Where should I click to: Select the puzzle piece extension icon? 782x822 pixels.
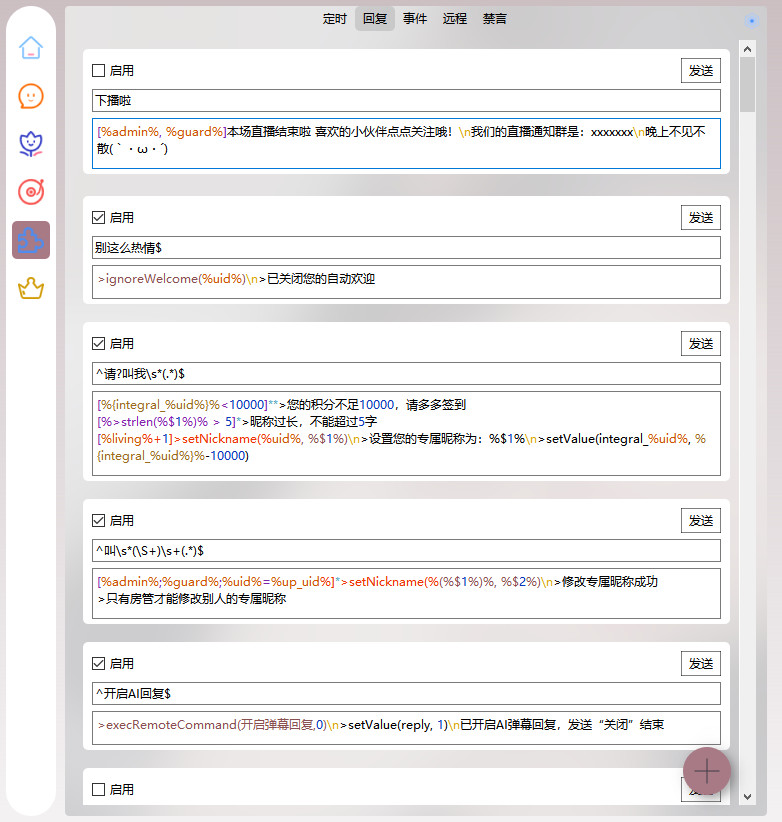(x=31, y=240)
